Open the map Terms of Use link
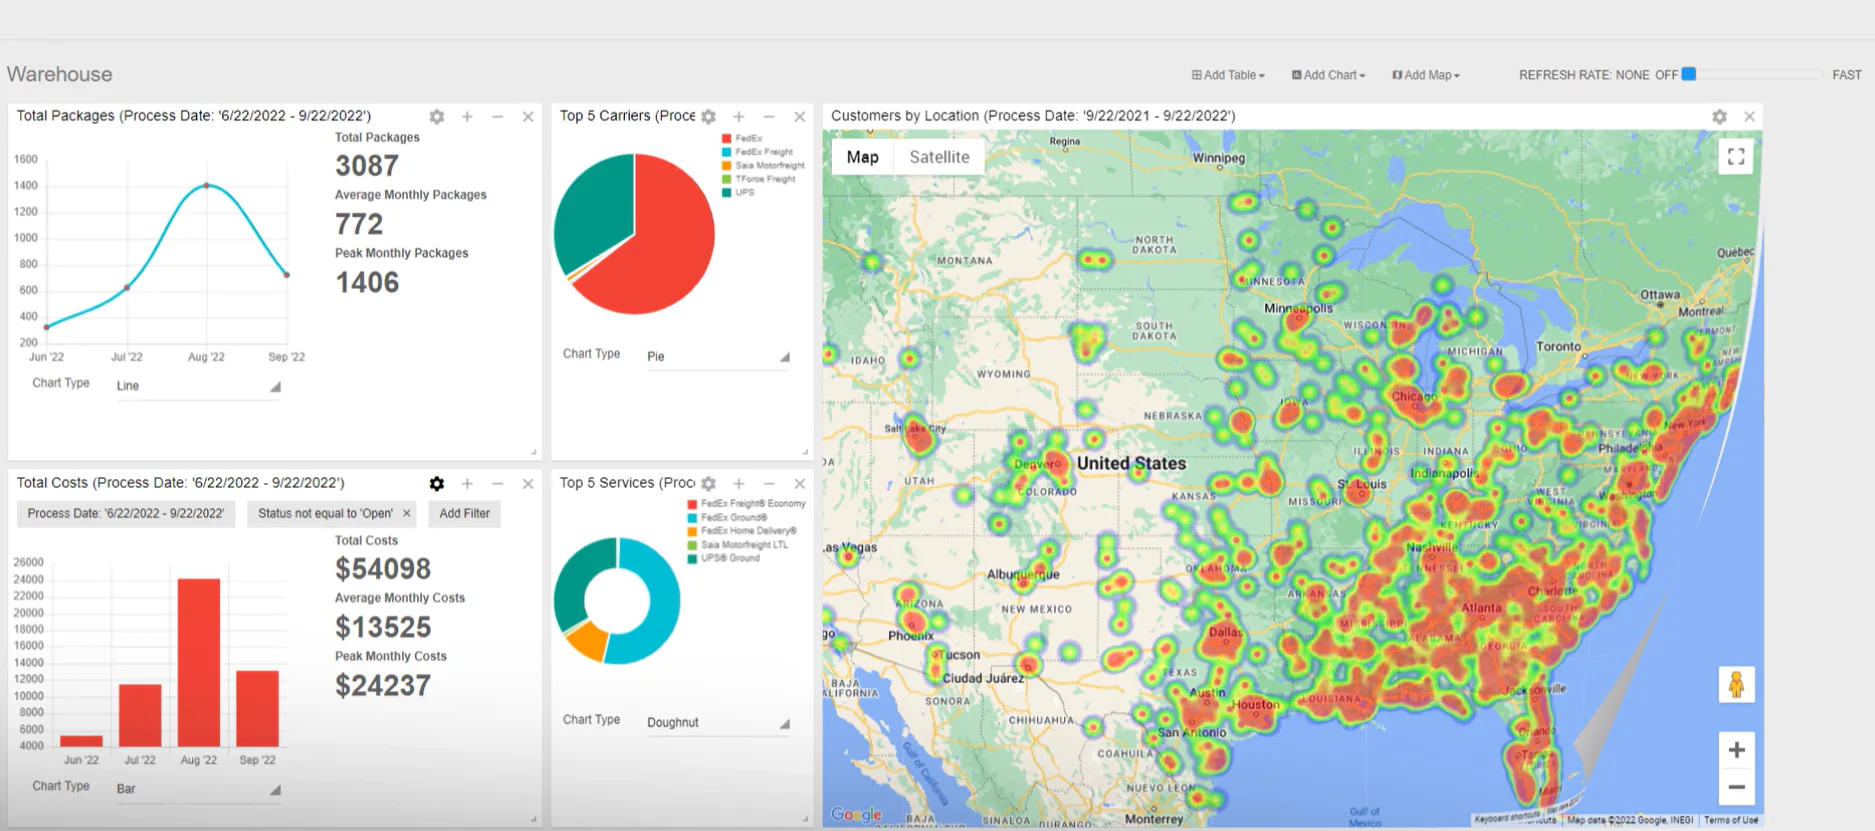This screenshot has height=831, width=1875. point(1730,820)
